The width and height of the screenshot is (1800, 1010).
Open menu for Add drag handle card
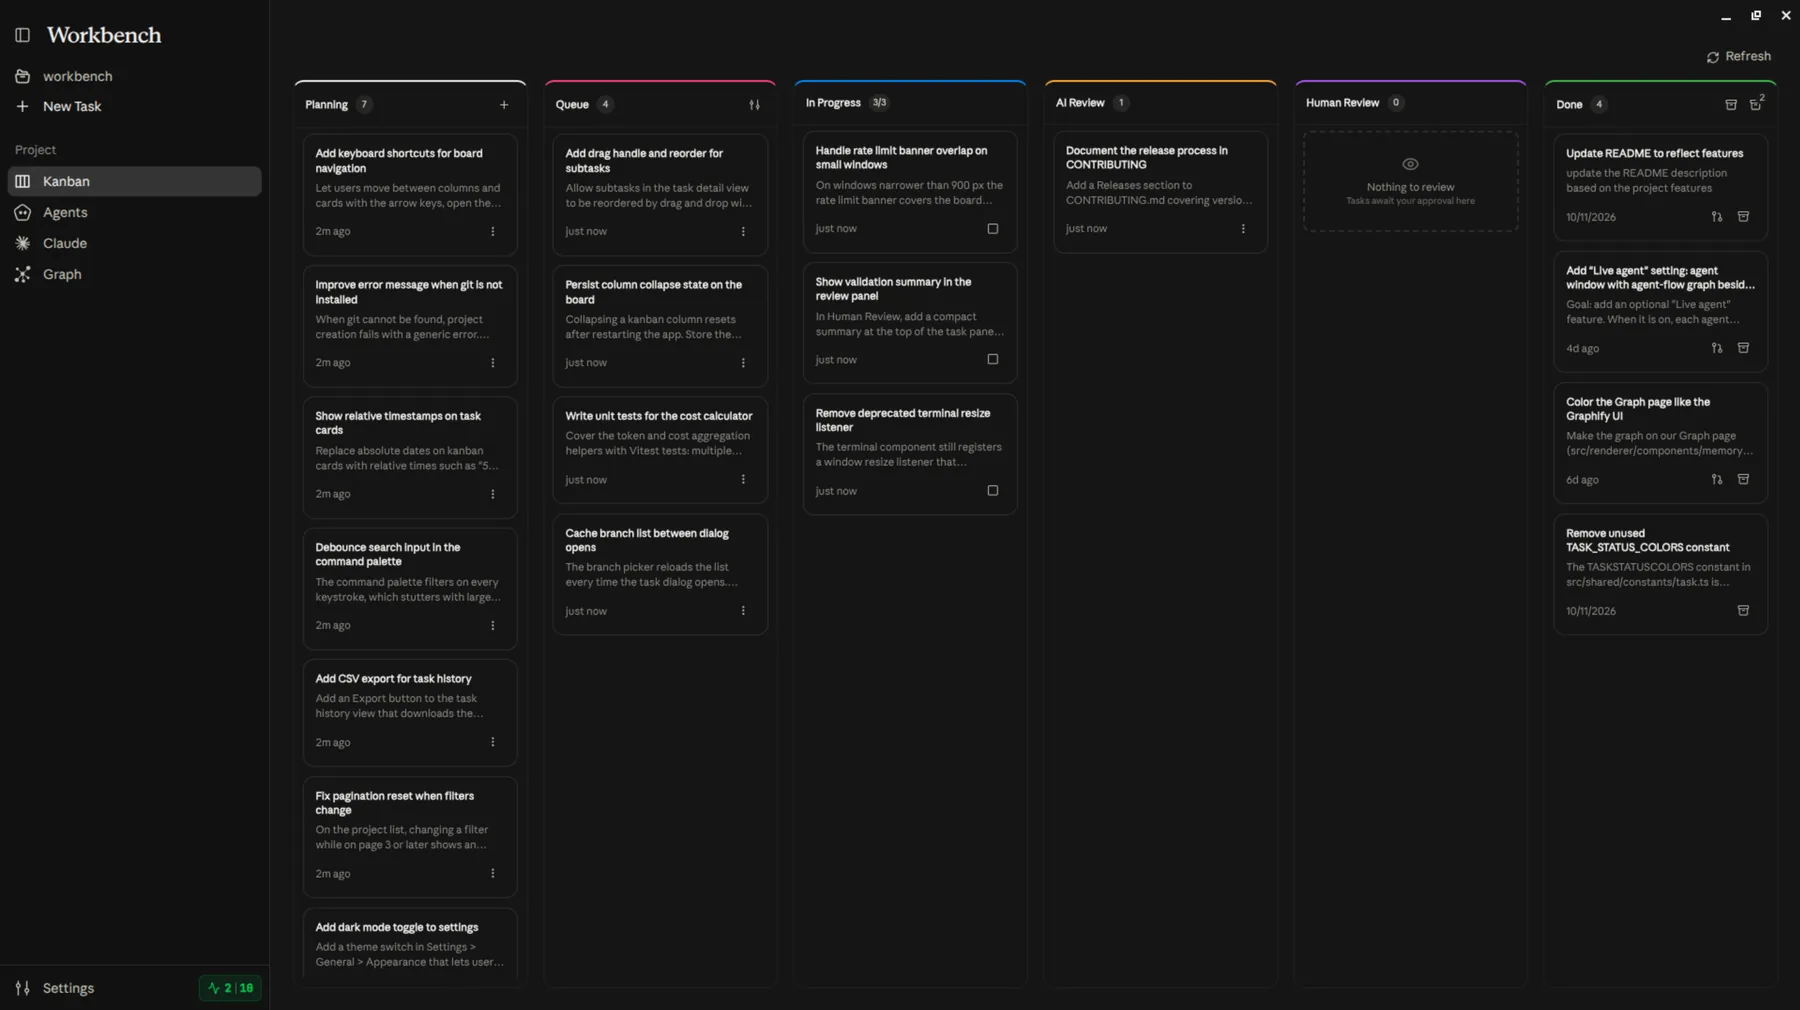(743, 232)
